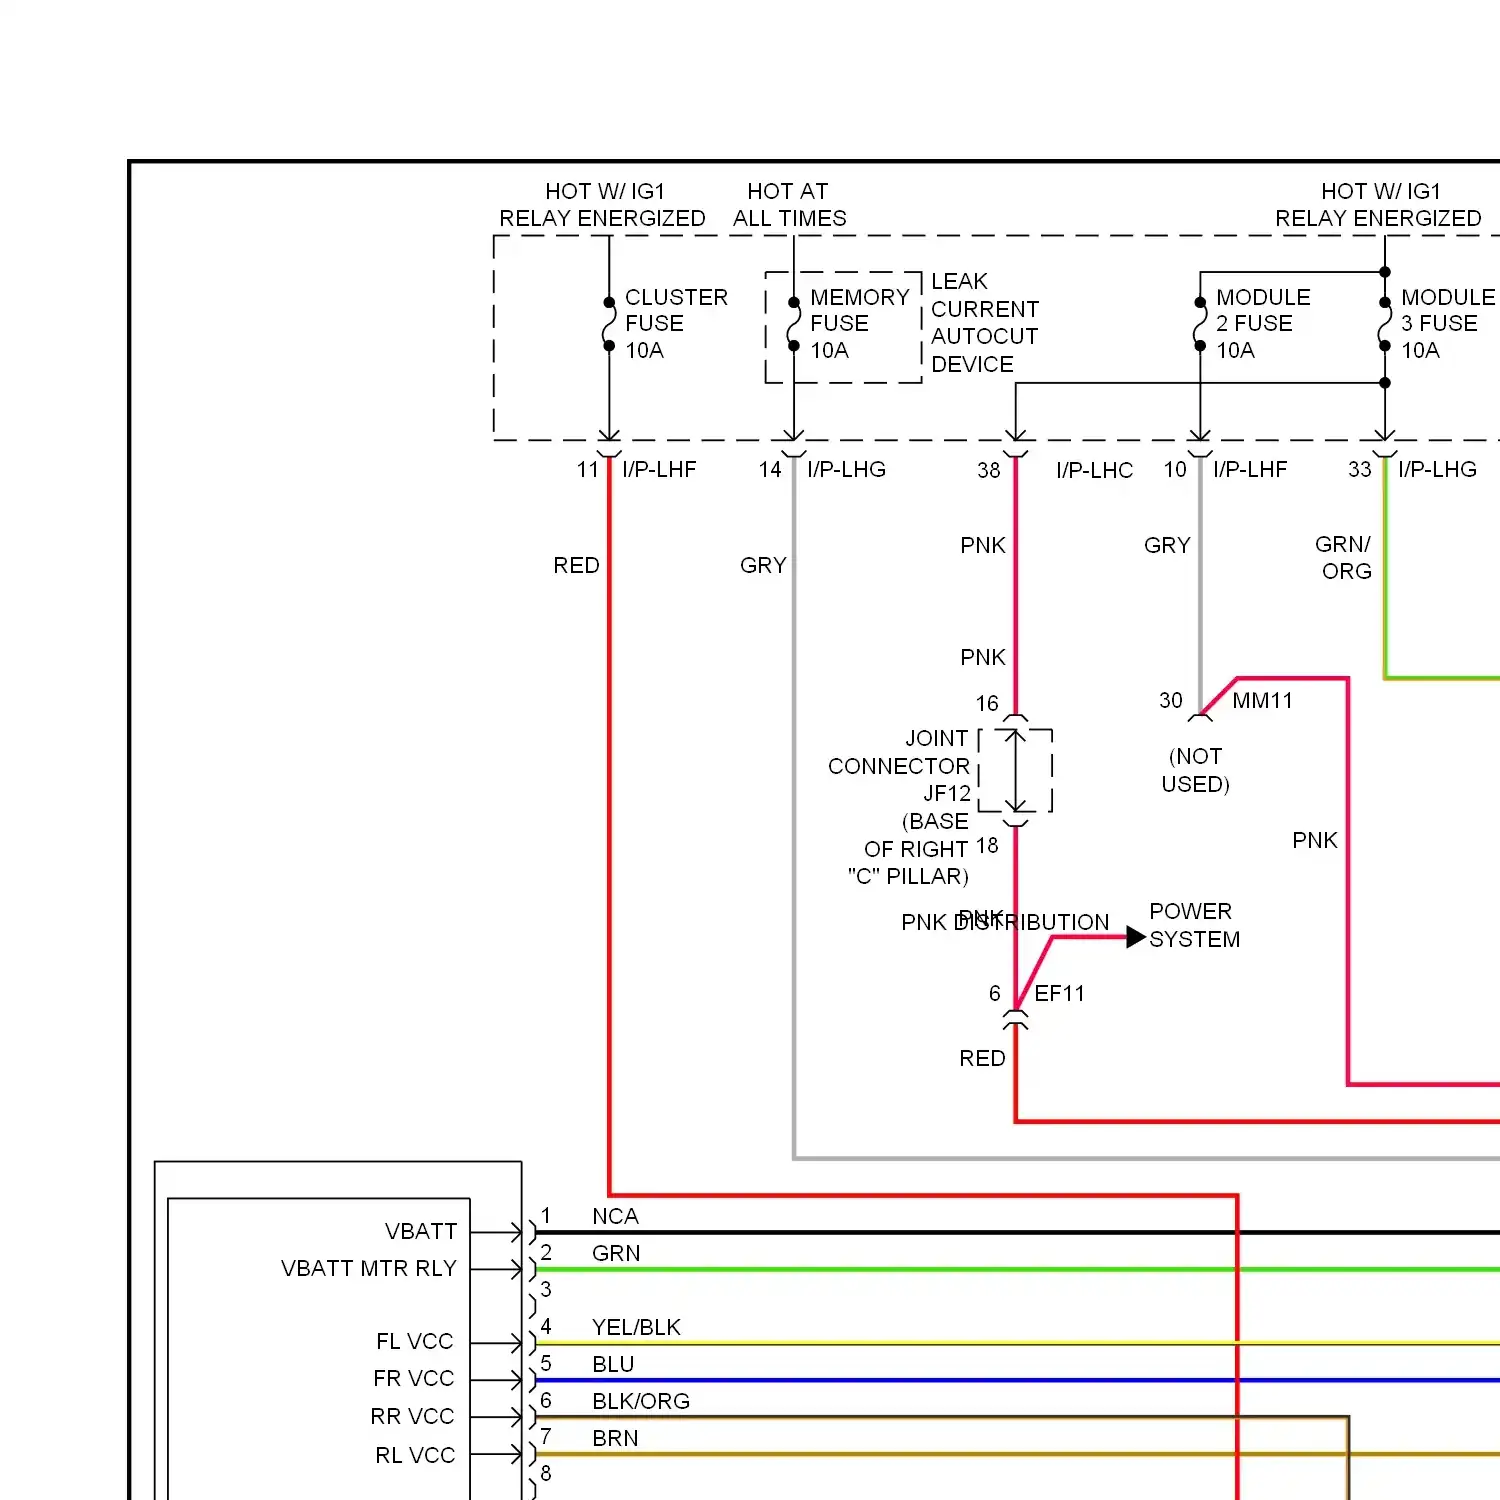Click the FL VCC terminal label
Viewport: 1500px width, 1500px height.
click(x=415, y=1342)
